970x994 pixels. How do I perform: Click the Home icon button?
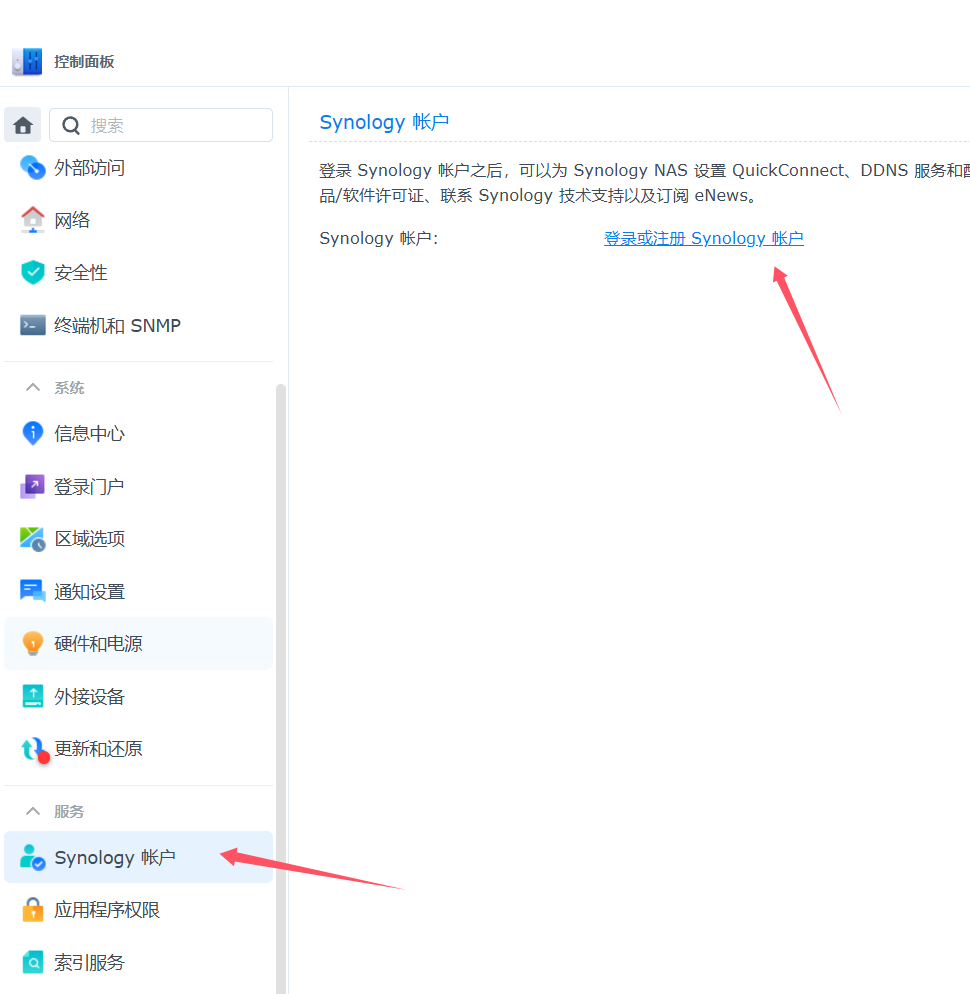[x=23, y=125]
